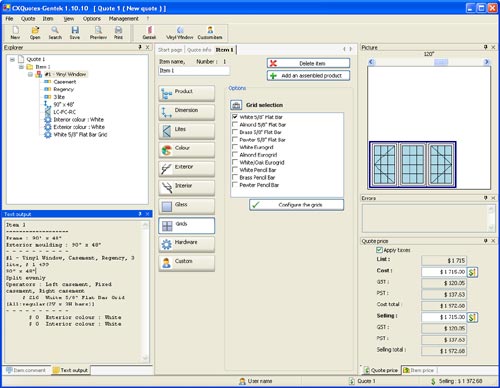Check the White Pencil Bar option
500x388 pixels.
(x=235, y=170)
